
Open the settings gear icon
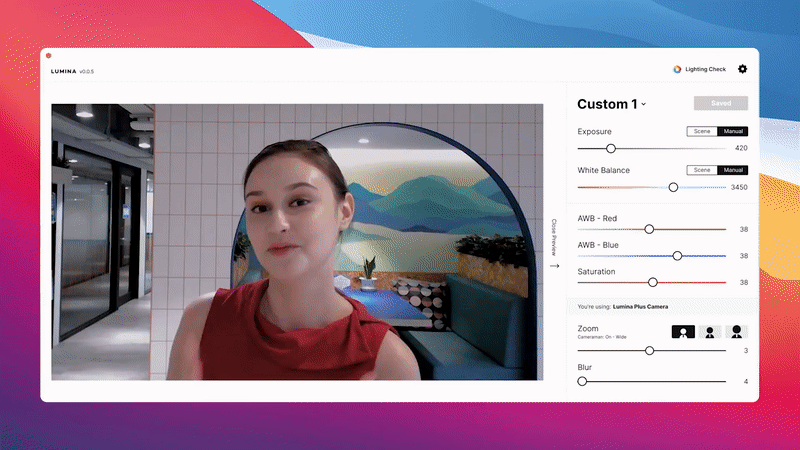742,69
